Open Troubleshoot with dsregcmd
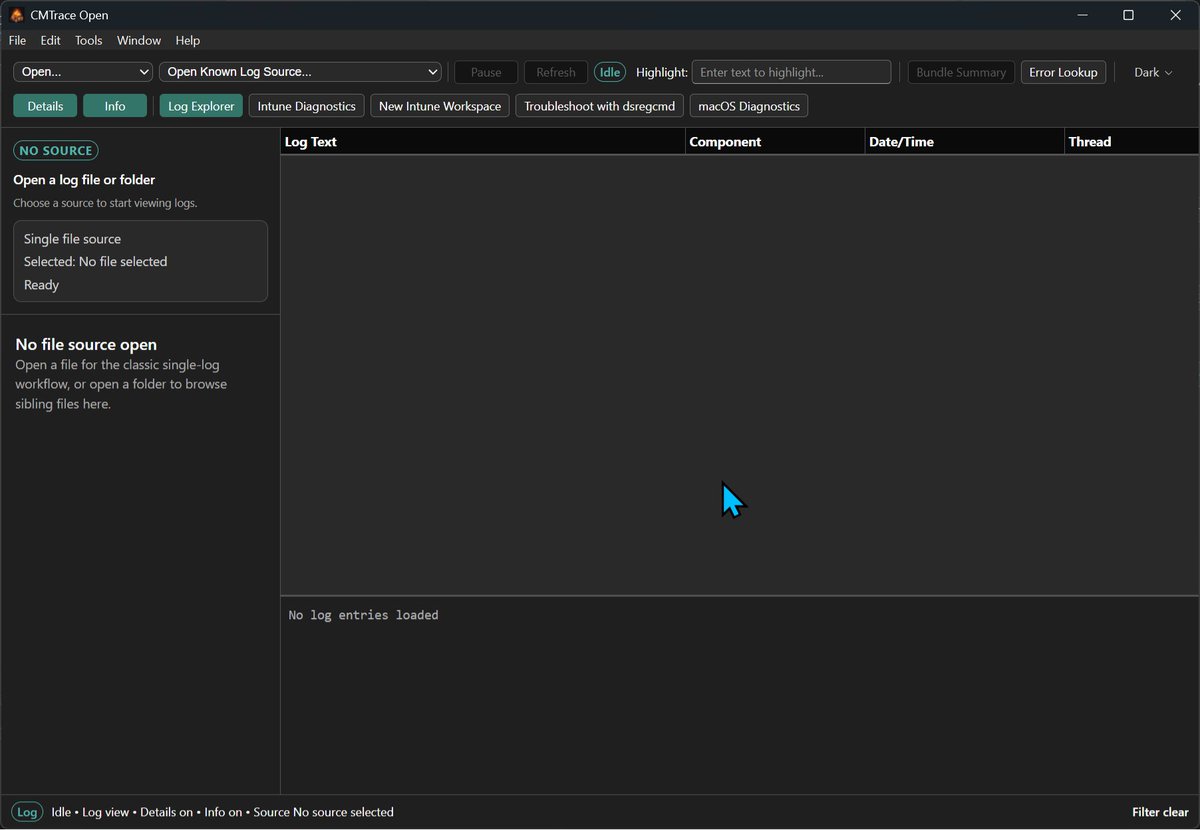 click(x=600, y=106)
